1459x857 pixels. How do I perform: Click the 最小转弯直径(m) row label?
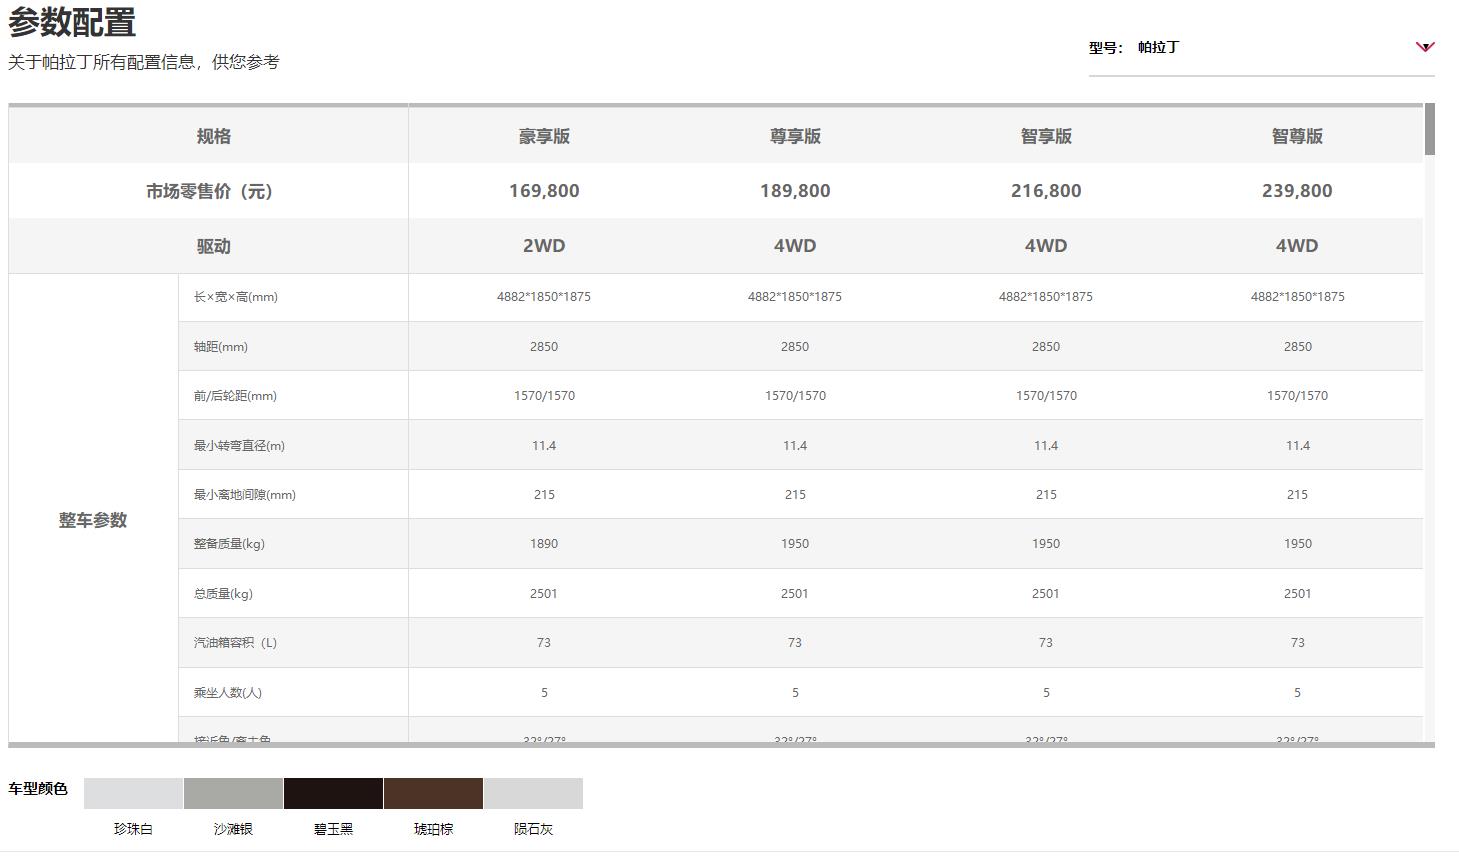click(239, 446)
